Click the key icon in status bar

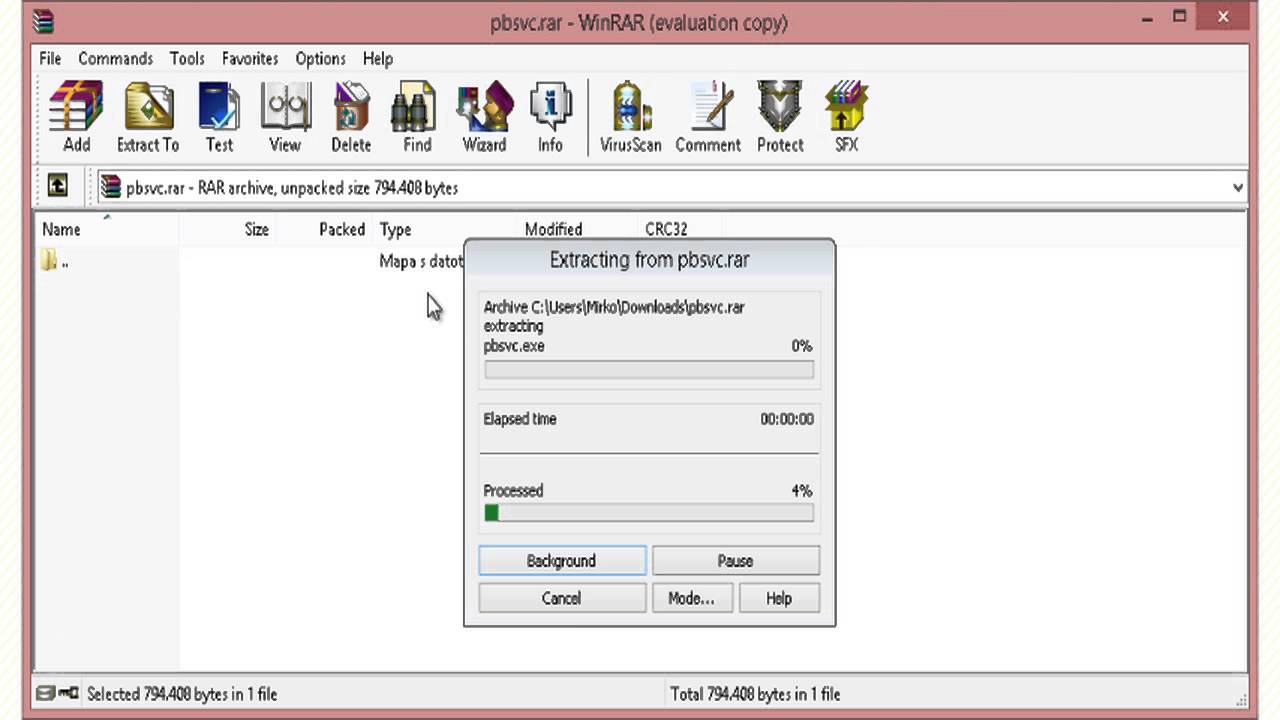click(68, 693)
